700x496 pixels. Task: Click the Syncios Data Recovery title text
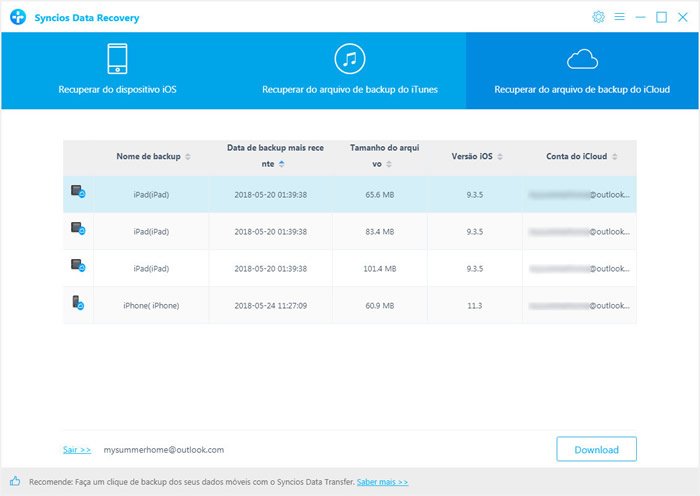pos(87,18)
